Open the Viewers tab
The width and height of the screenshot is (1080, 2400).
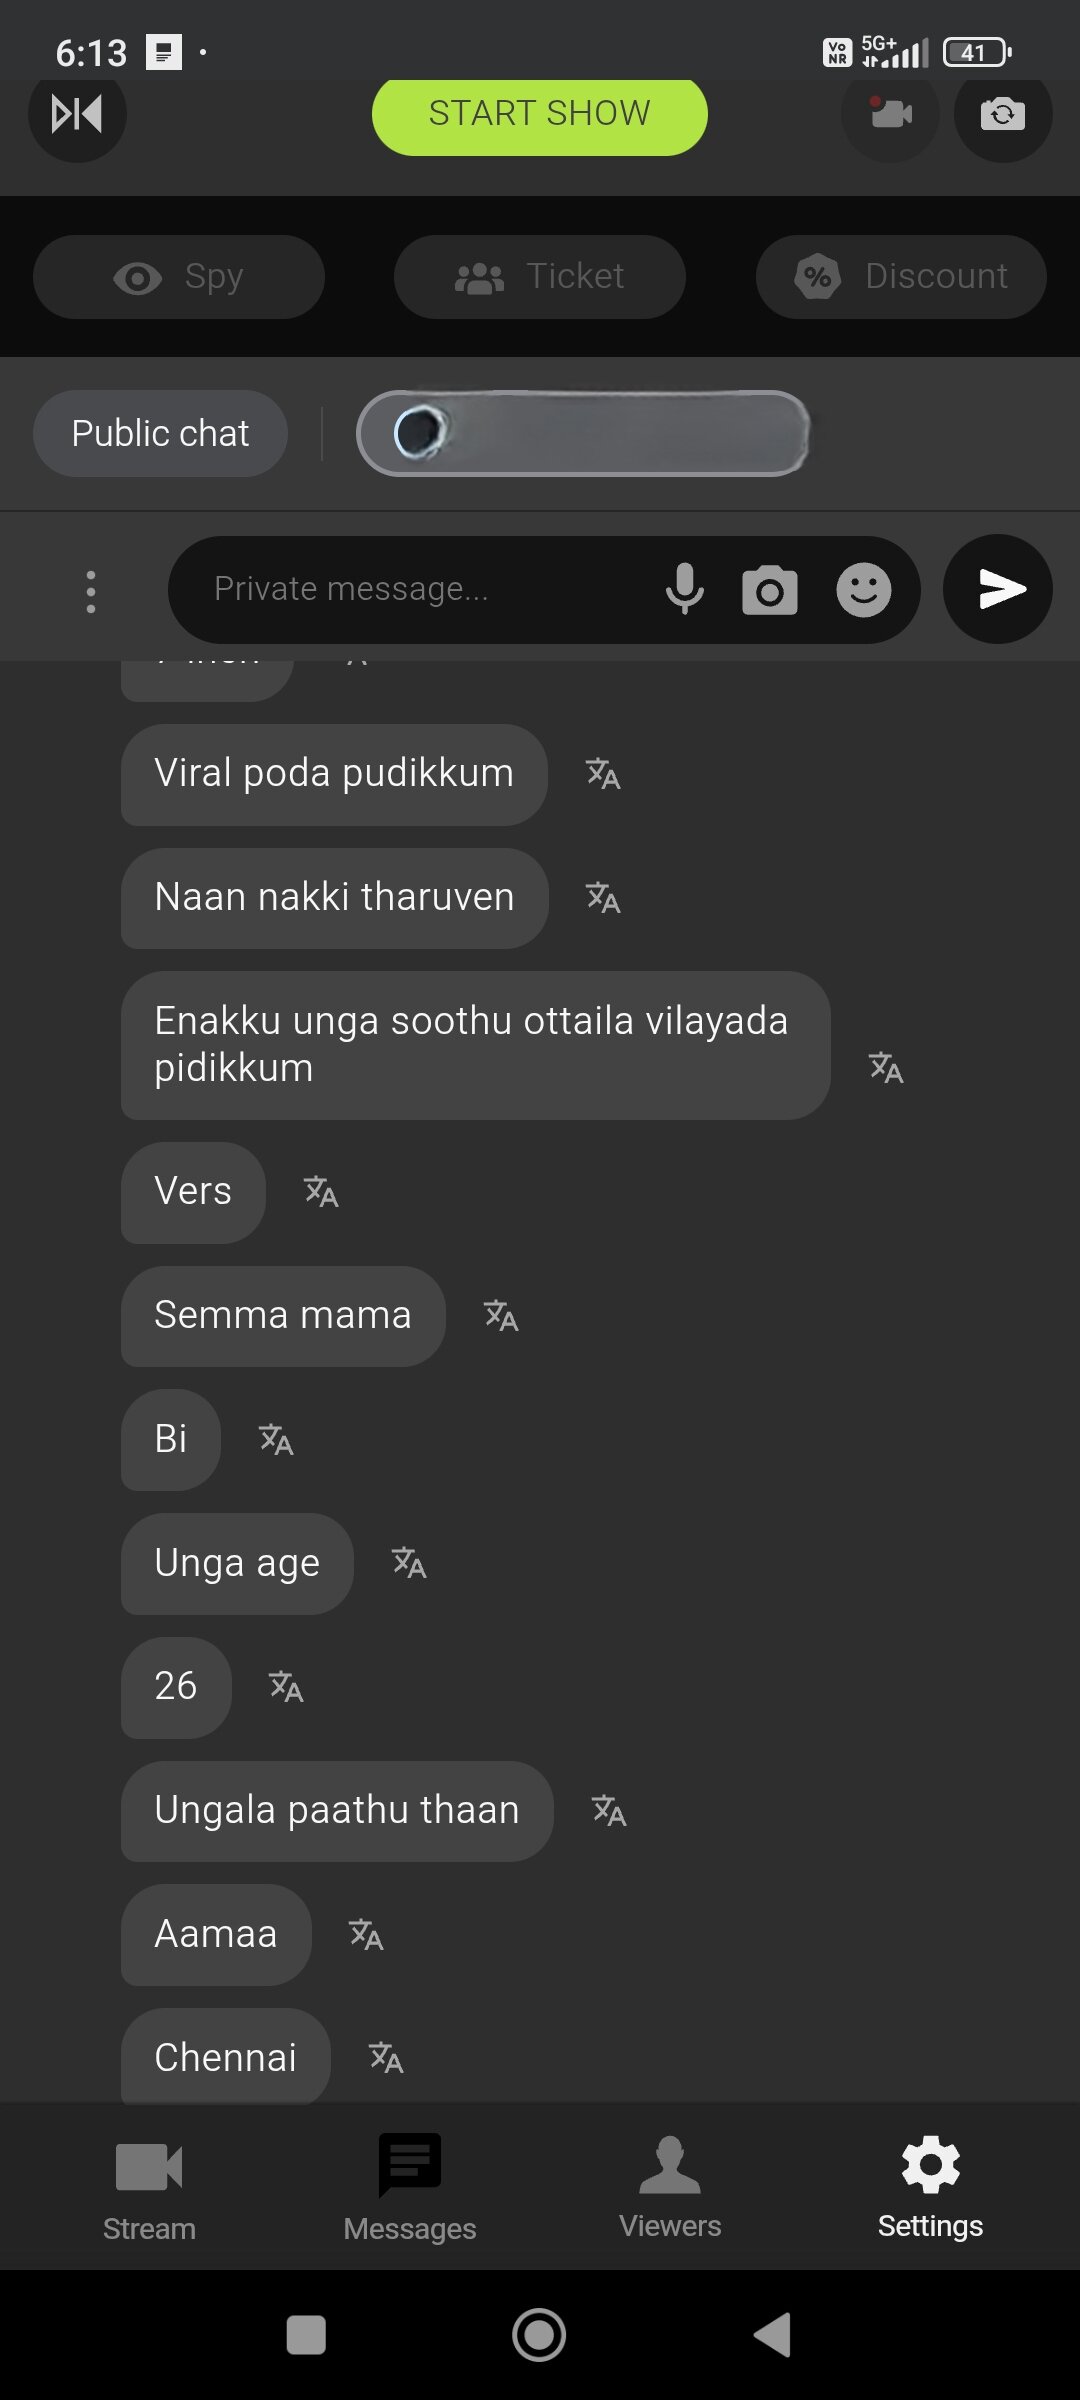click(x=670, y=2188)
